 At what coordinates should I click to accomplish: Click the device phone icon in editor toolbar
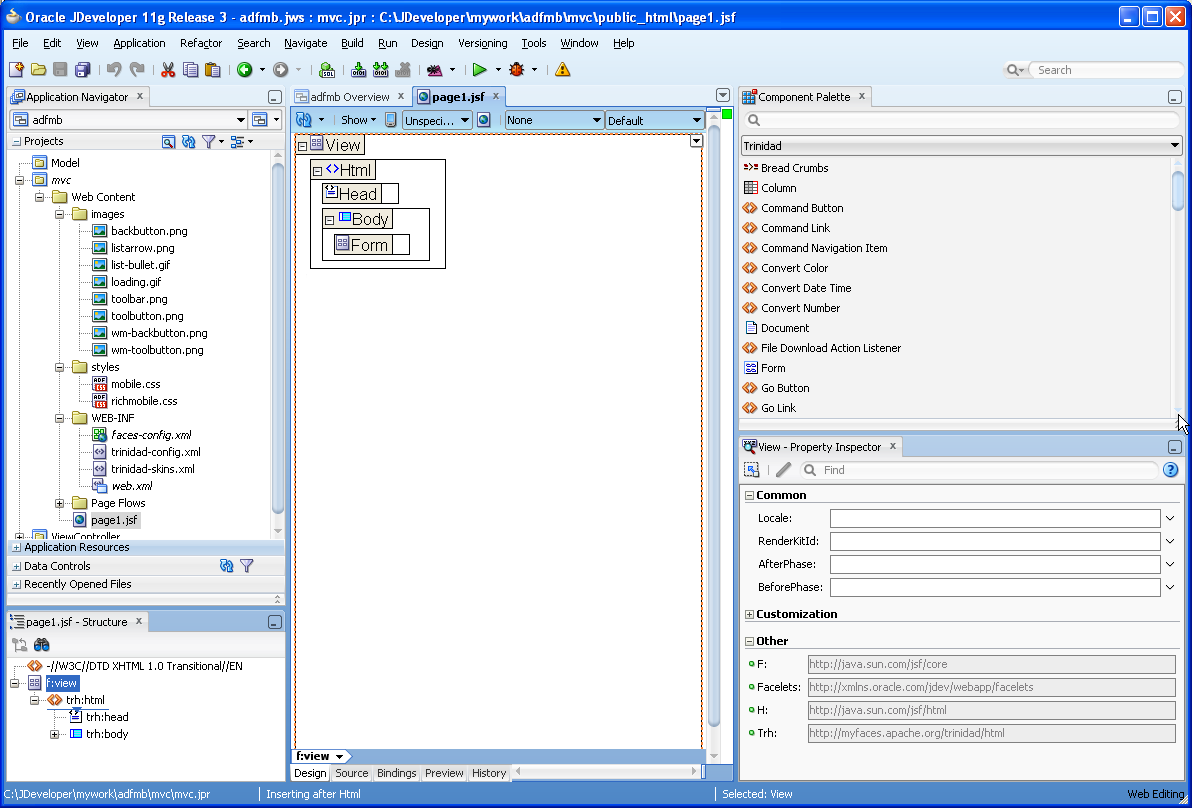(391, 120)
